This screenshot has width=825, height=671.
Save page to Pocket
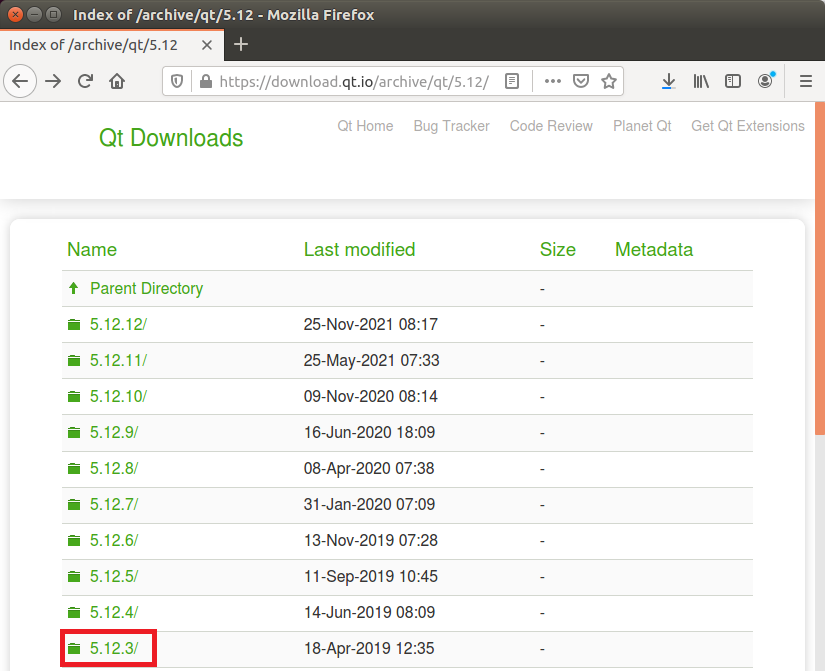coord(580,81)
